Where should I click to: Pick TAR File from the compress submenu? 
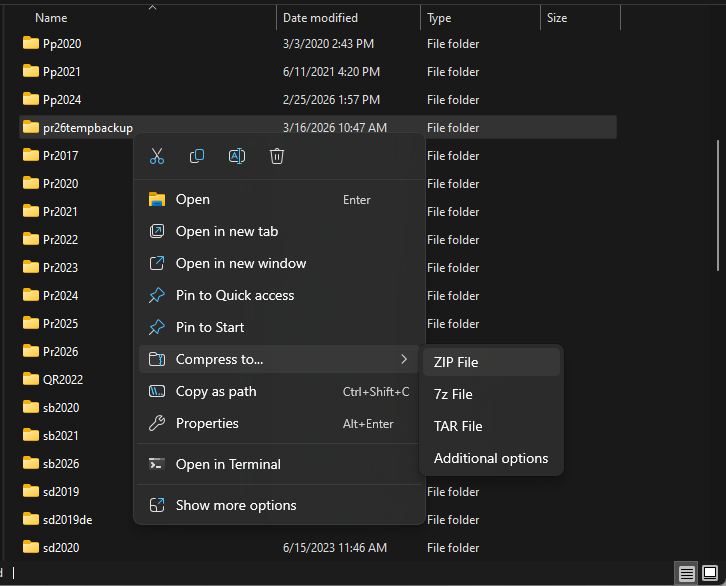pos(458,426)
